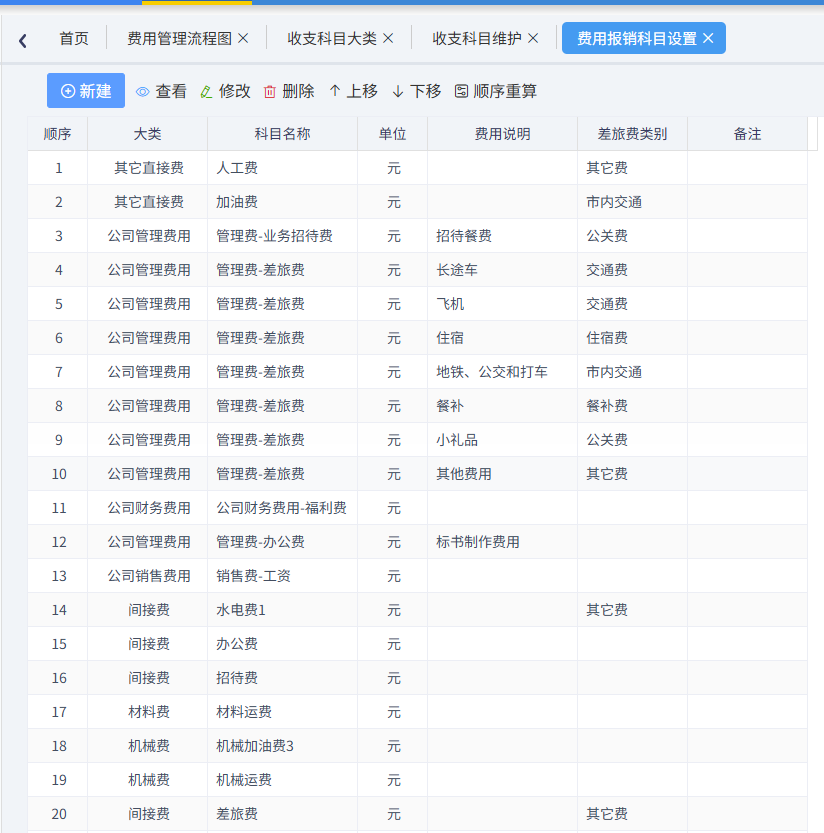Screen dimensions: 824x833
Task: Select the eye icon beside 查看
Action: [x=142, y=90]
